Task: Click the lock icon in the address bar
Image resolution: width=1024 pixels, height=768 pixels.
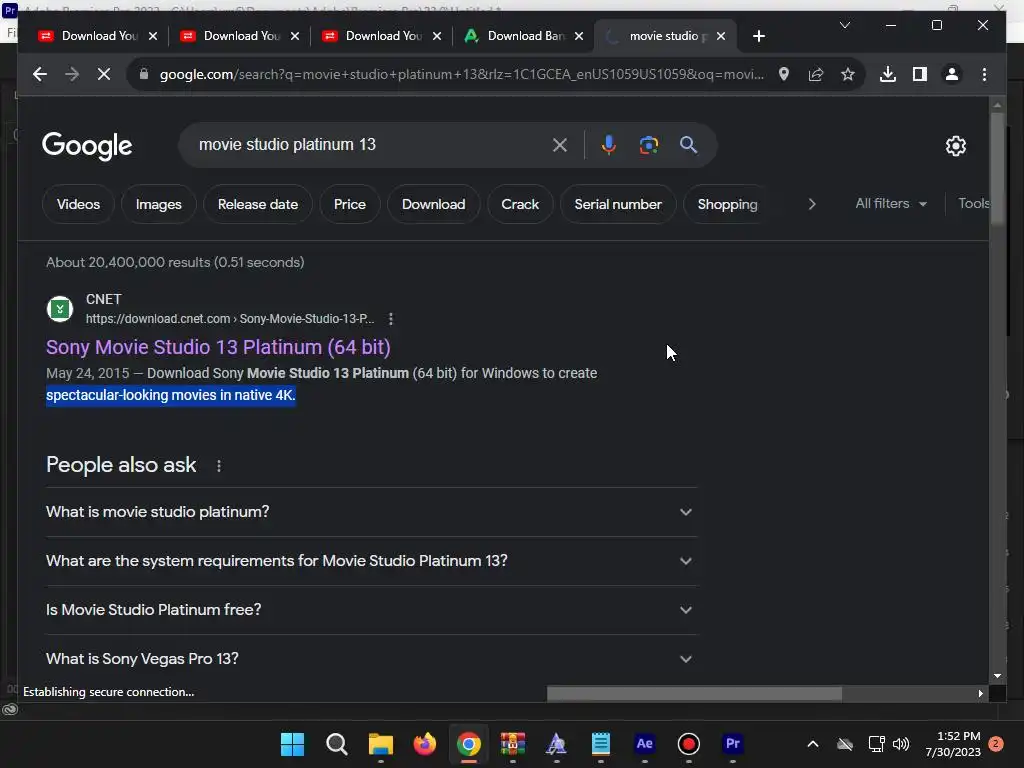Action: point(144,74)
